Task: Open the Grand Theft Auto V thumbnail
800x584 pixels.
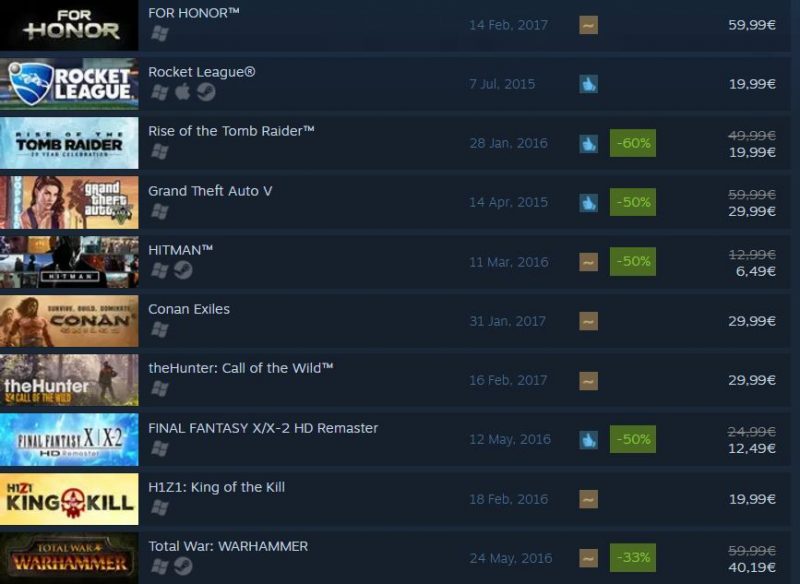Action: [x=69, y=202]
